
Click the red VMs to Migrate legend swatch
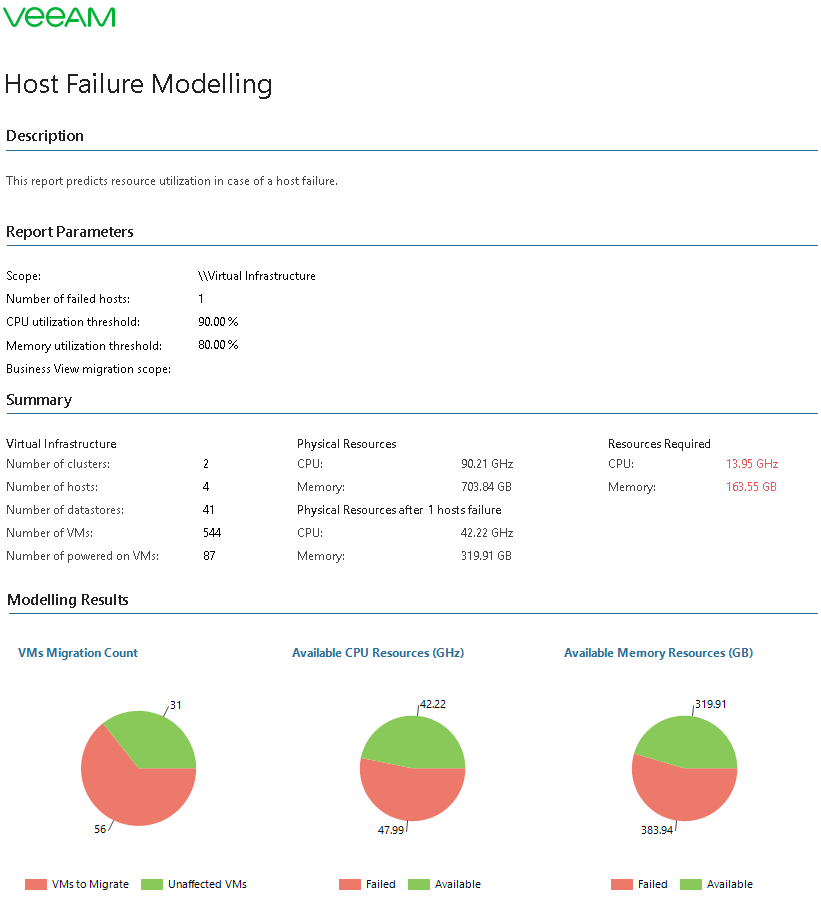36,884
